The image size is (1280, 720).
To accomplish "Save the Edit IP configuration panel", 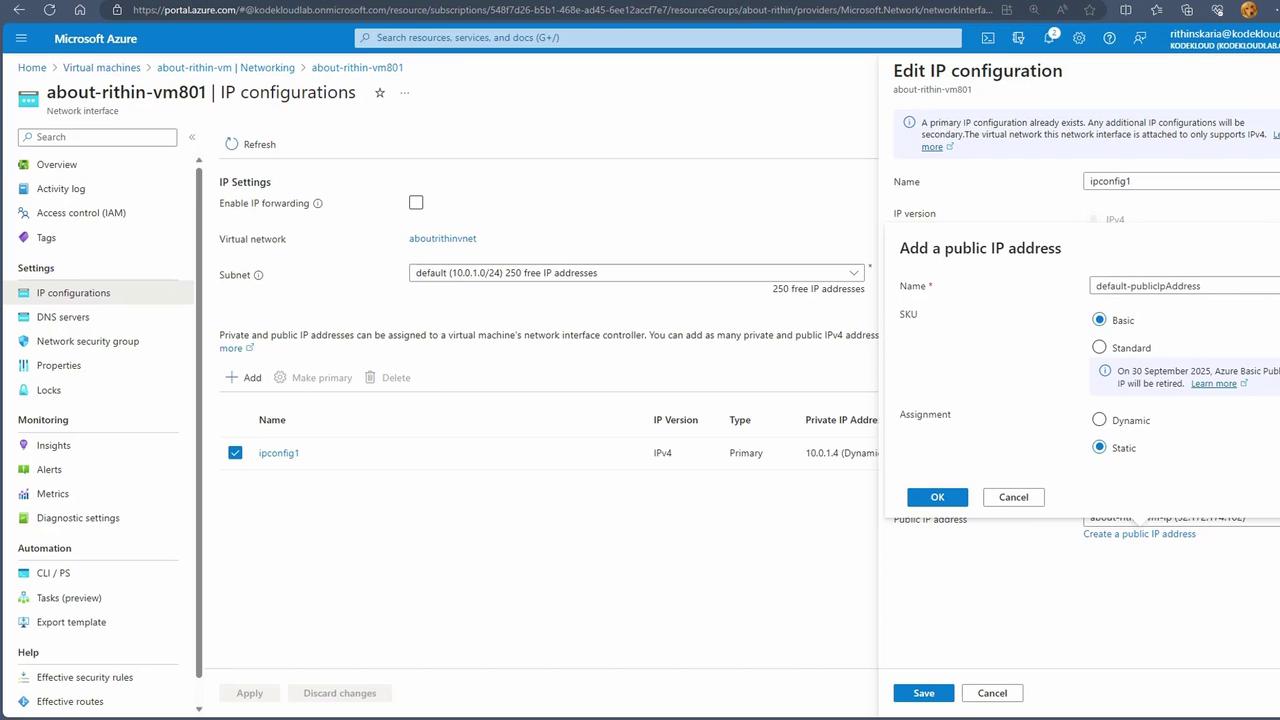I will (x=923, y=693).
